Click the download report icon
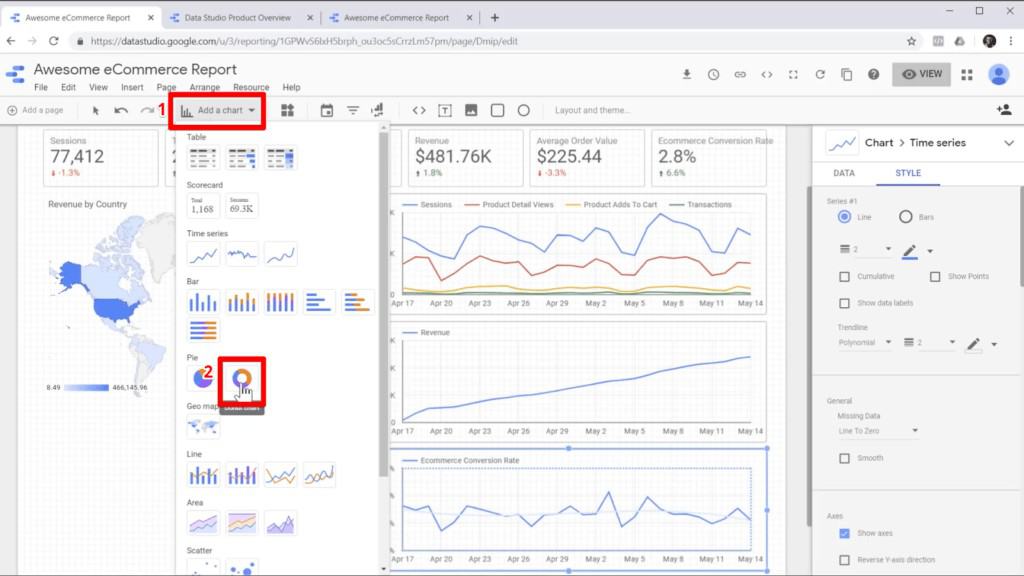Screen dimensions: 1024x576 pos(687,74)
